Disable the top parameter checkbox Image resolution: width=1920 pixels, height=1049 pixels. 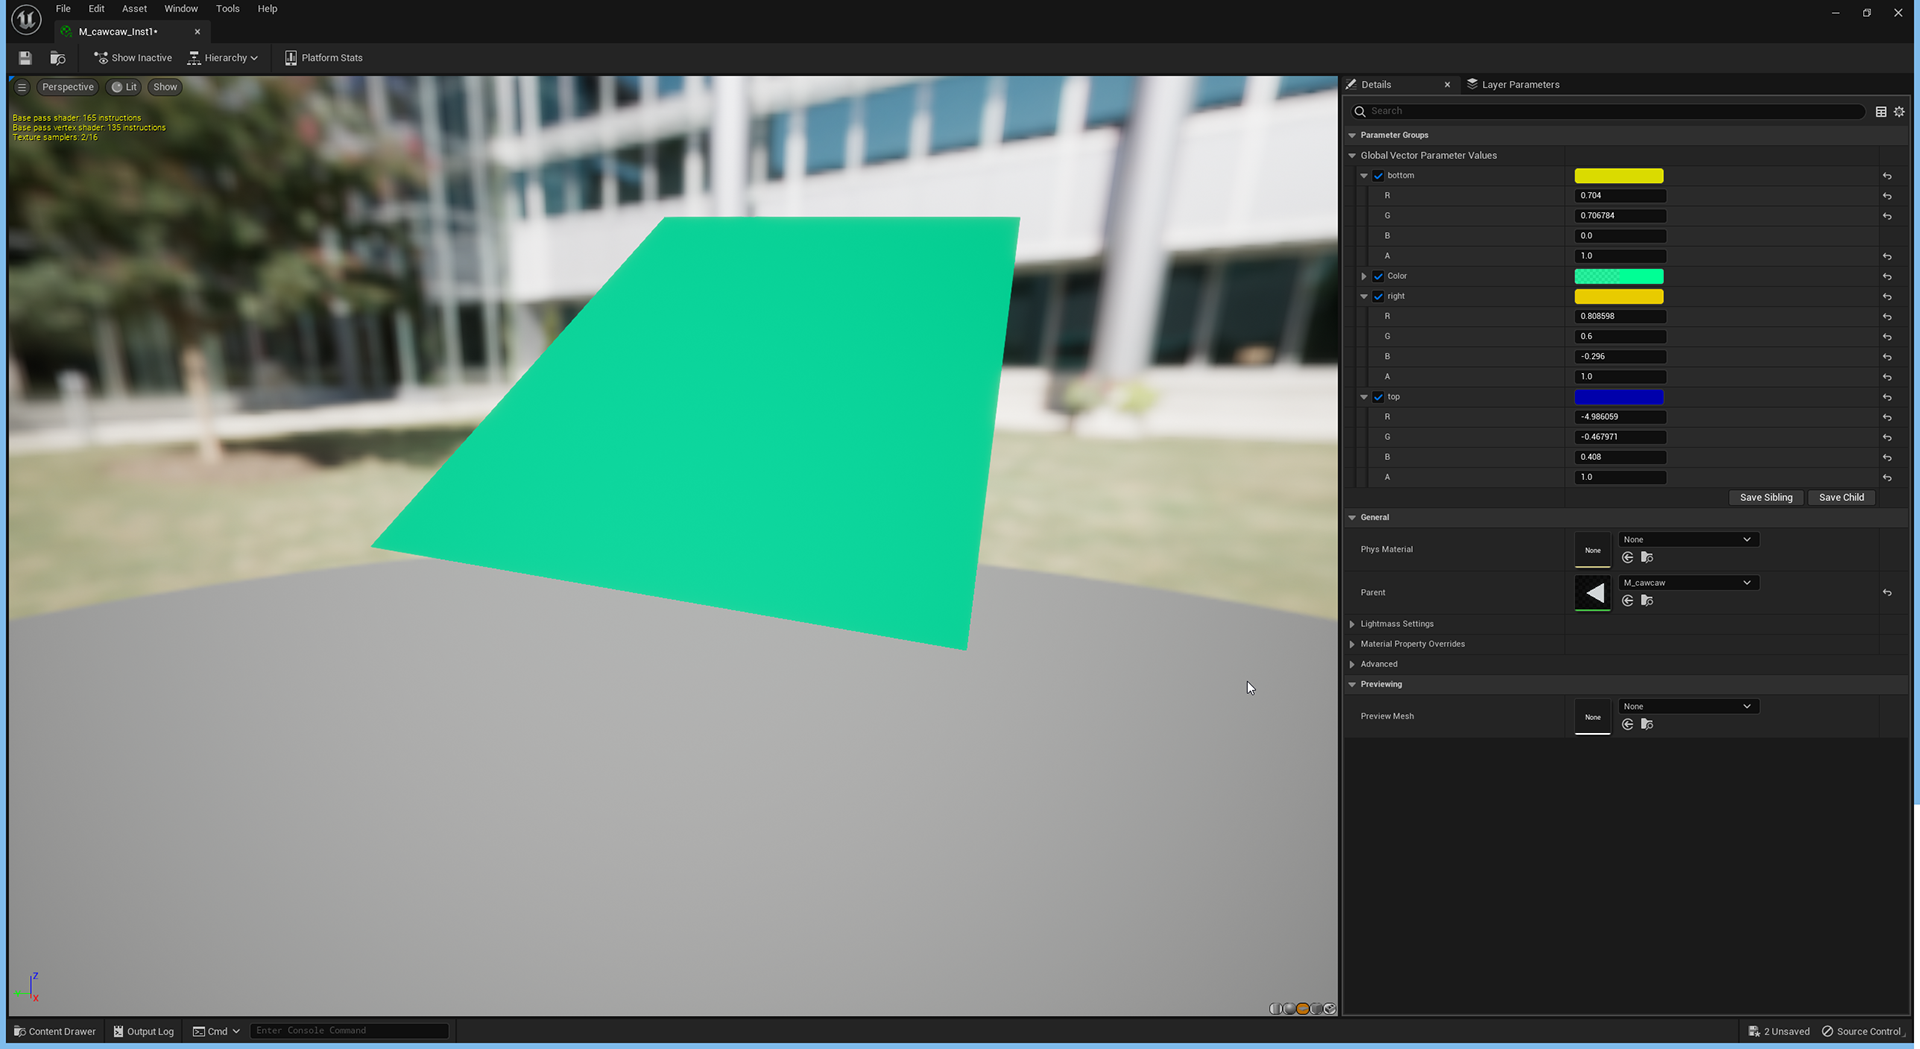[x=1378, y=397]
